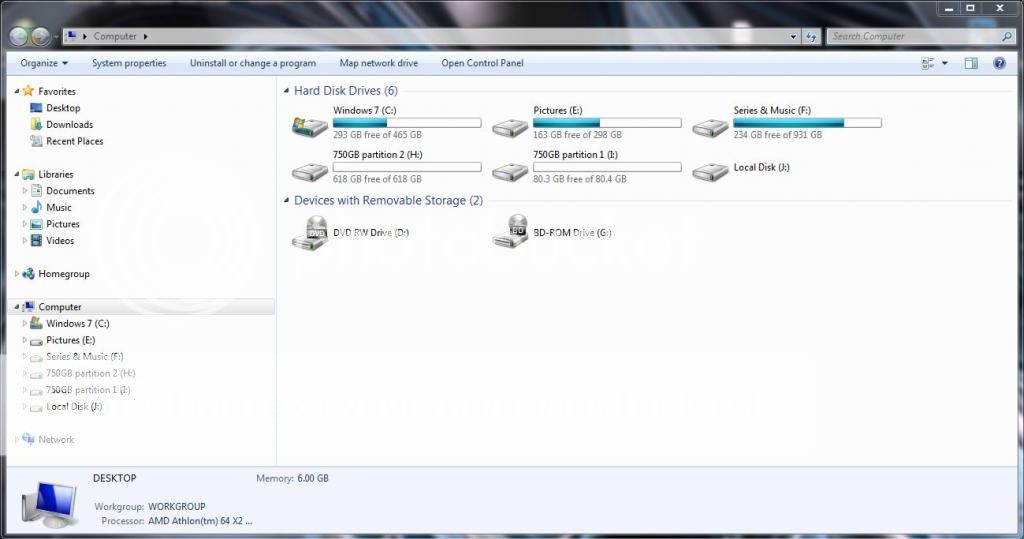Toggle the preview pane button
Image resolution: width=1024 pixels, height=539 pixels.
click(971, 63)
